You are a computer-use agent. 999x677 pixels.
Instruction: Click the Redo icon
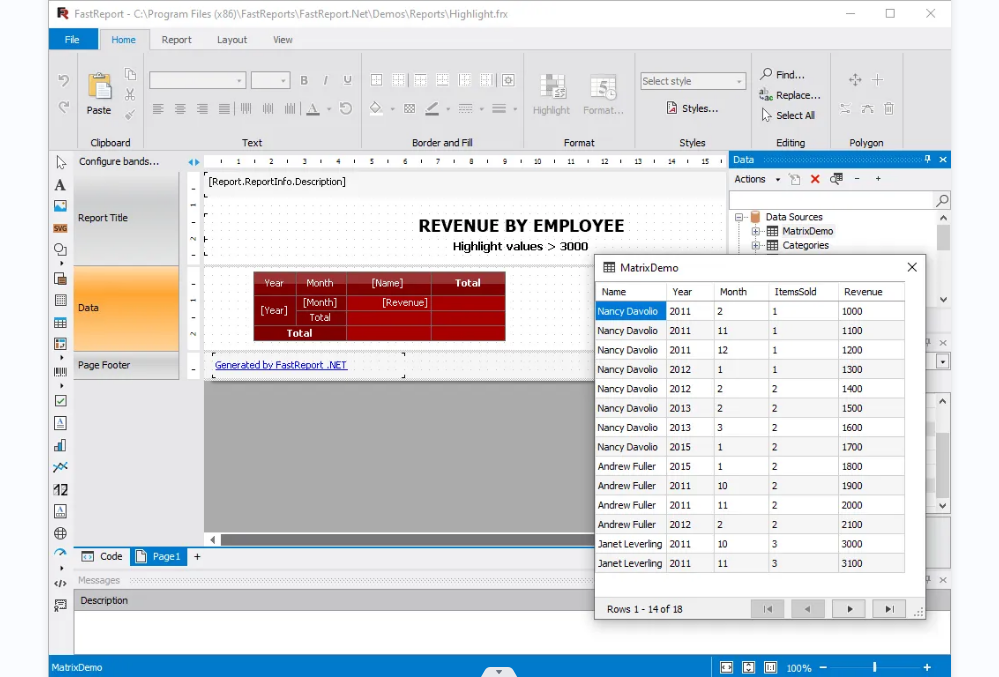[x=63, y=107]
